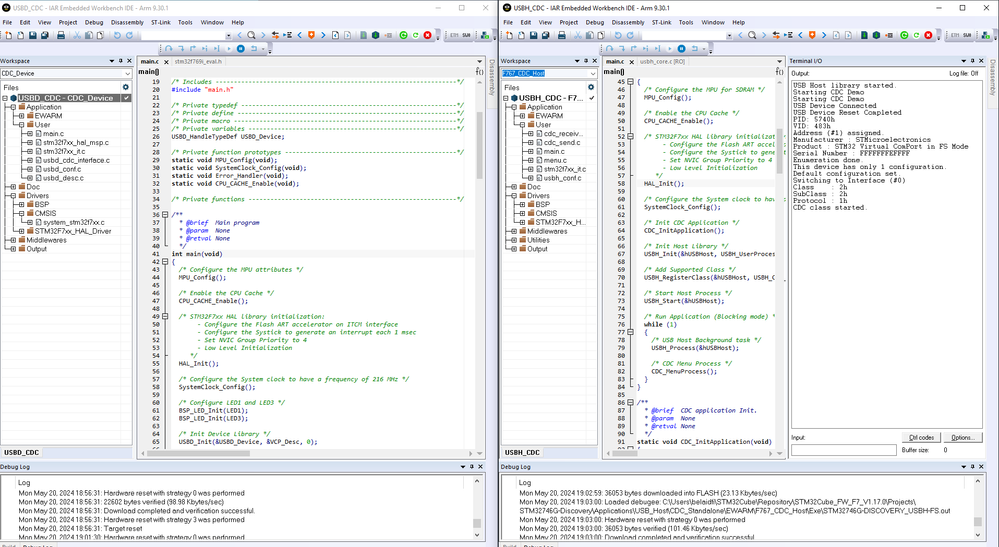999x547 pixels.
Task: Click Save All icon in USBD_CDC toolbar
Action: [45, 35]
